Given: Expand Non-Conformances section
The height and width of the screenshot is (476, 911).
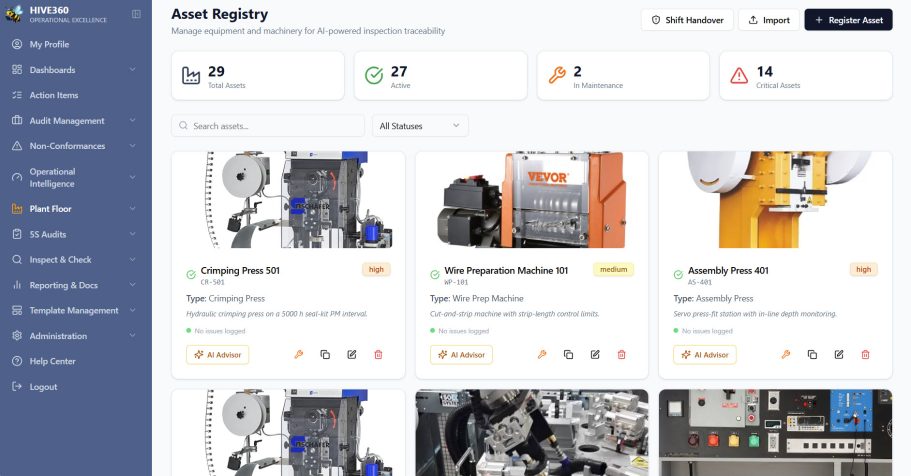Looking at the screenshot, I should point(76,146).
